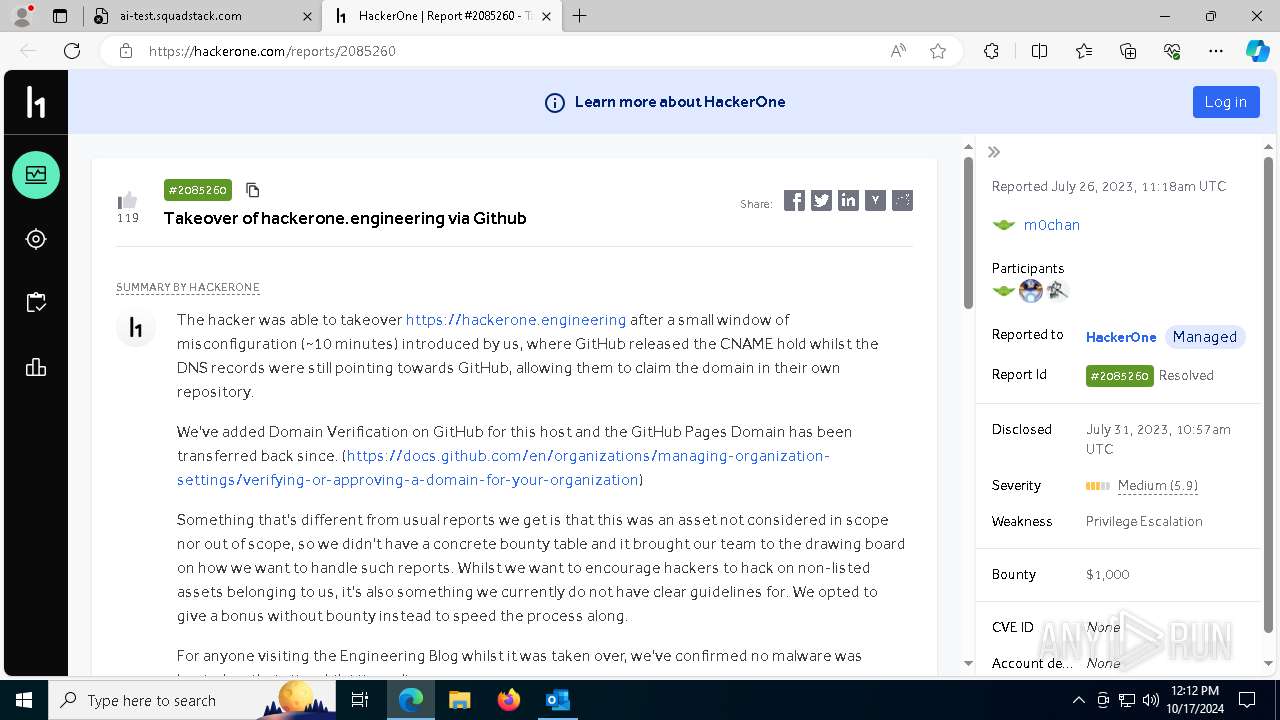Show hidden tray icons chevron

1078,700
